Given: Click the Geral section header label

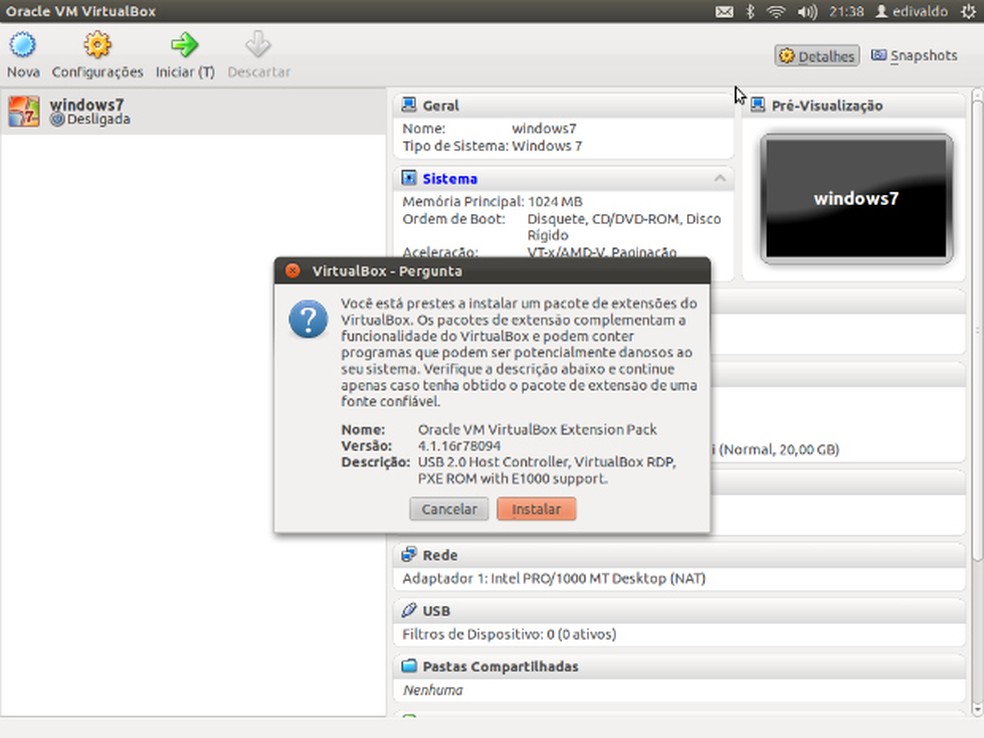Looking at the screenshot, I should tap(441, 105).
